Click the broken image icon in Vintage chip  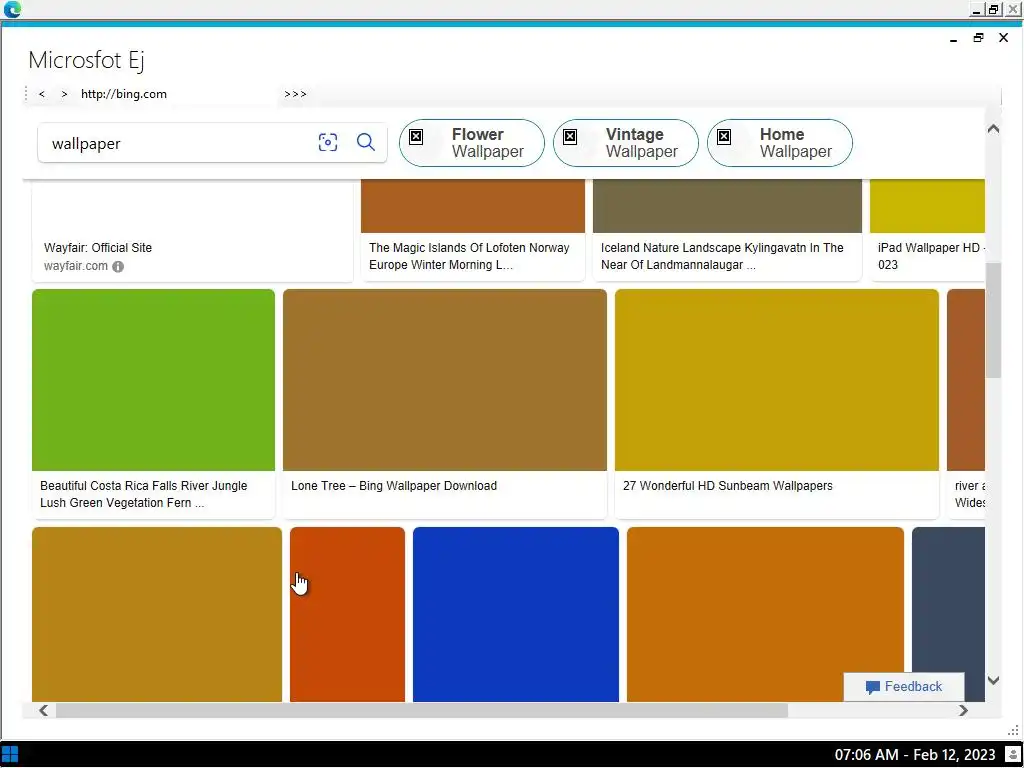point(570,136)
